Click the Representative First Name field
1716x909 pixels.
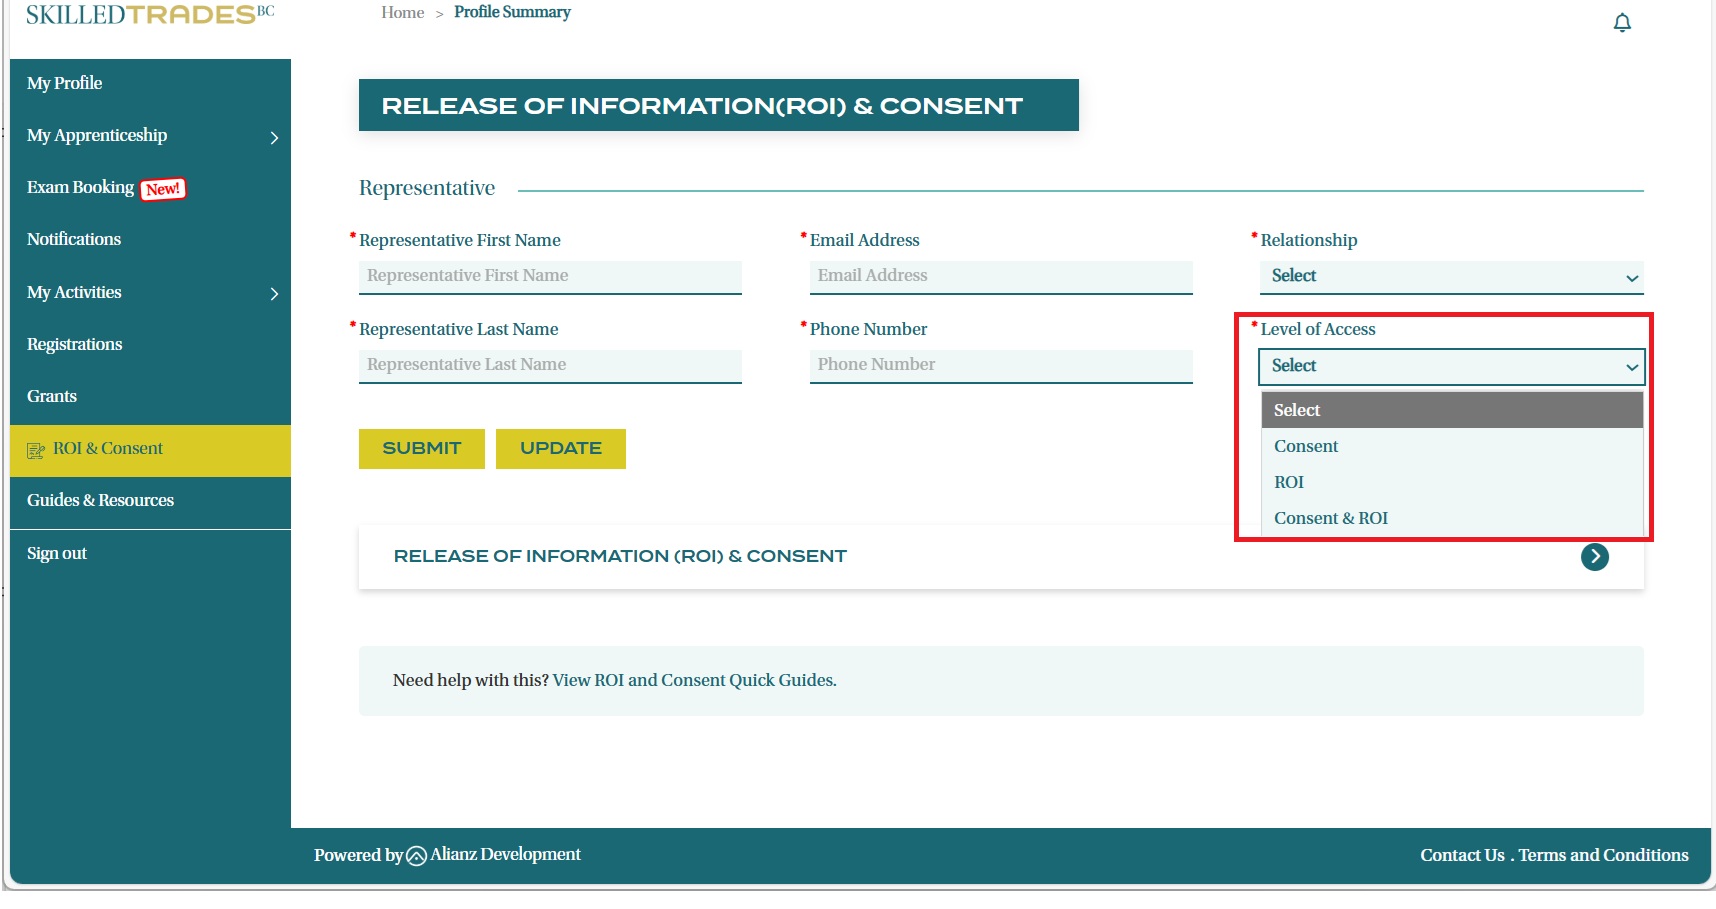click(x=549, y=276)
